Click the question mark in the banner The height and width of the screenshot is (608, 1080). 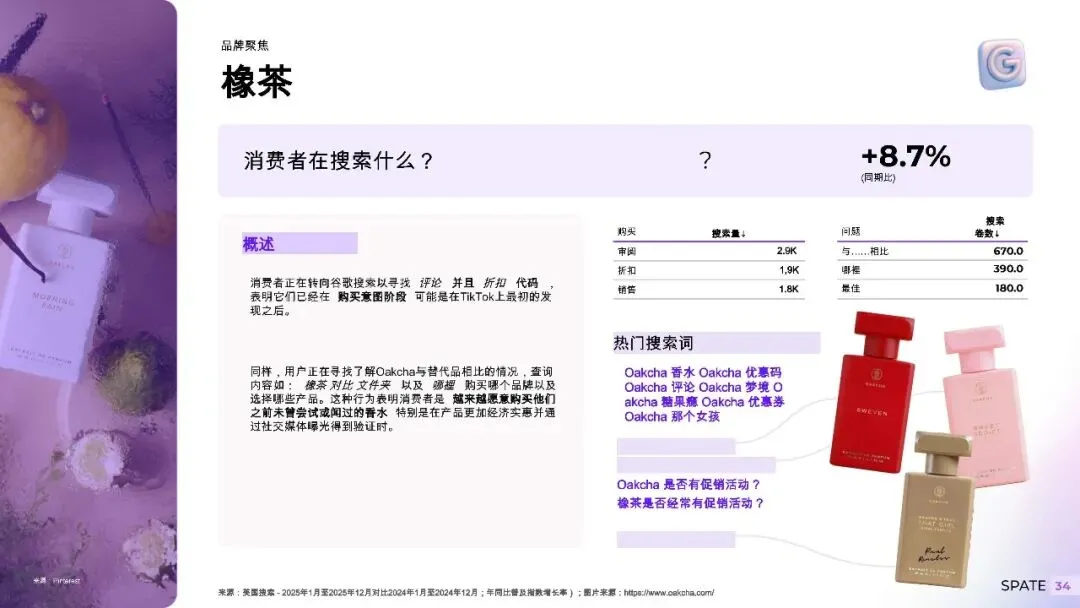705,160
